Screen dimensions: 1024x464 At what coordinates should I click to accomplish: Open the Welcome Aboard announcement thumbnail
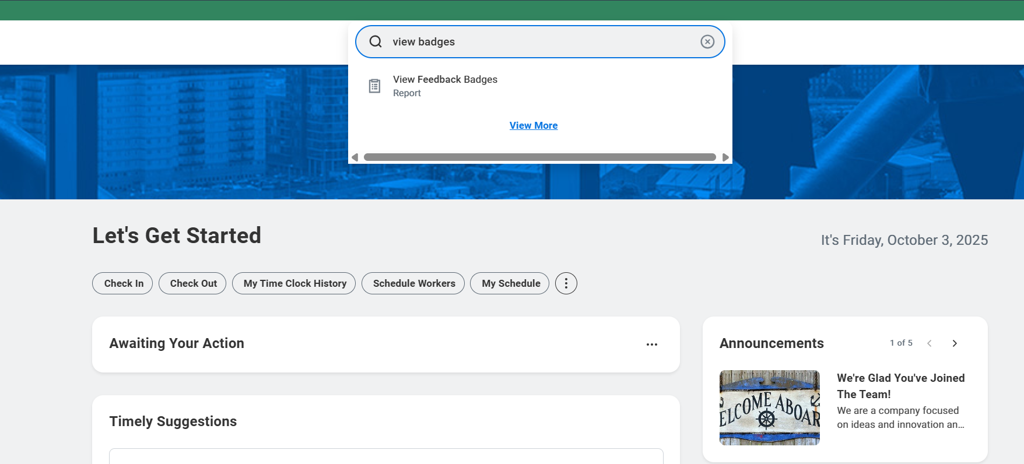tap(769, 408)
